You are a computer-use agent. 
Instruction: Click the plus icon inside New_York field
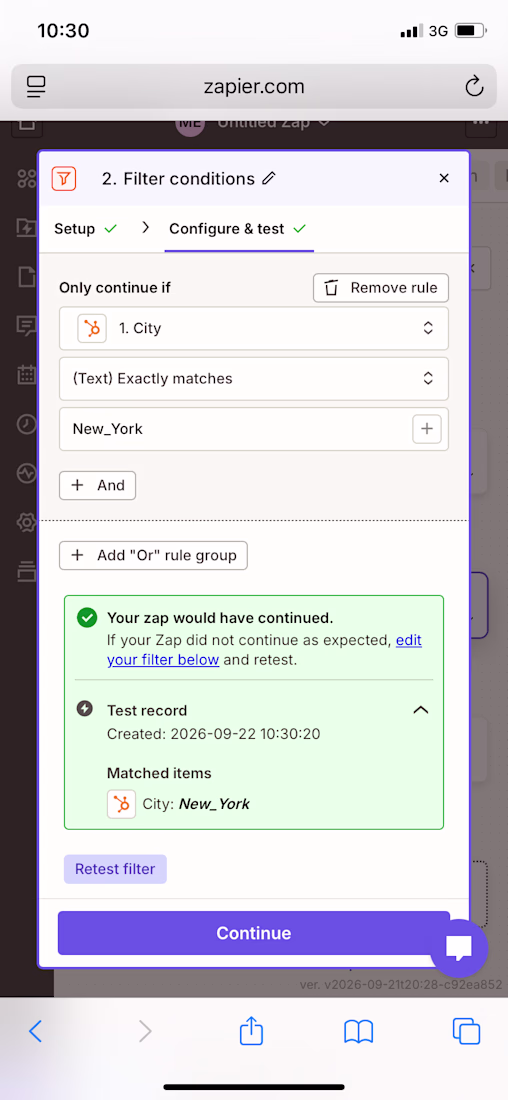[427, 429]
